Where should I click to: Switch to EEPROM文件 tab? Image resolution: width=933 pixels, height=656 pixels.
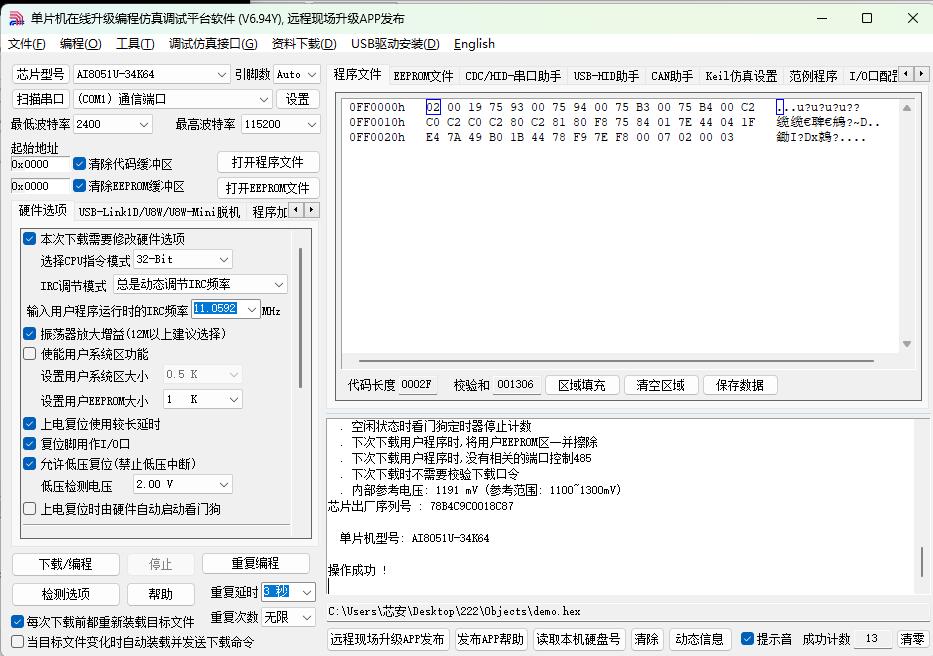[x=423, y=76]
